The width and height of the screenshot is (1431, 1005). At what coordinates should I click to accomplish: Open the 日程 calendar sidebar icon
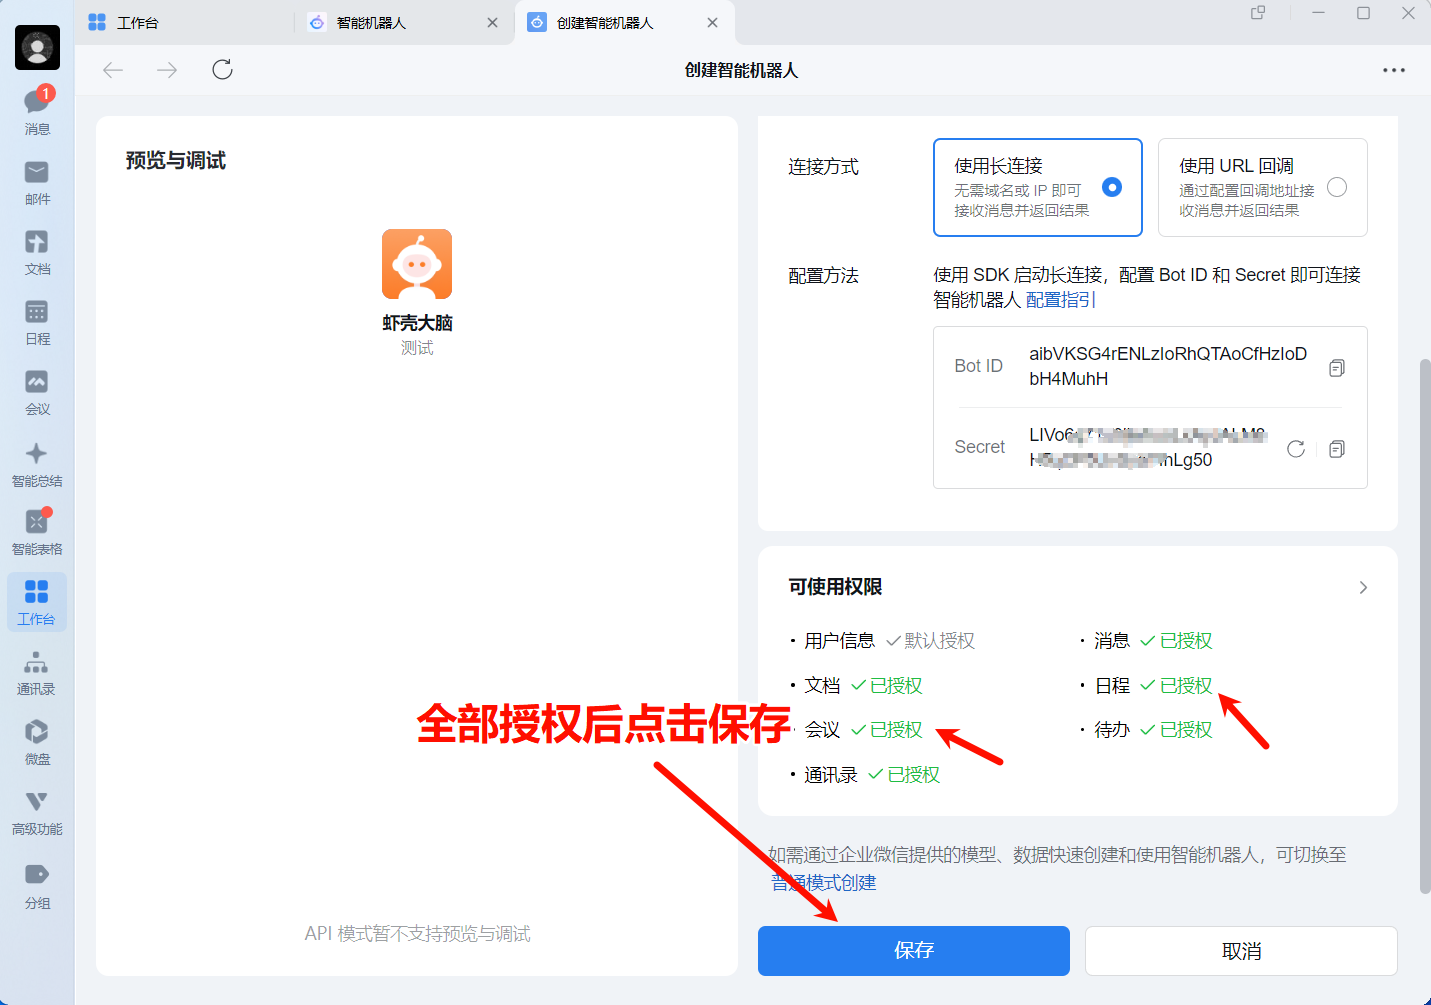pos(37,322)
